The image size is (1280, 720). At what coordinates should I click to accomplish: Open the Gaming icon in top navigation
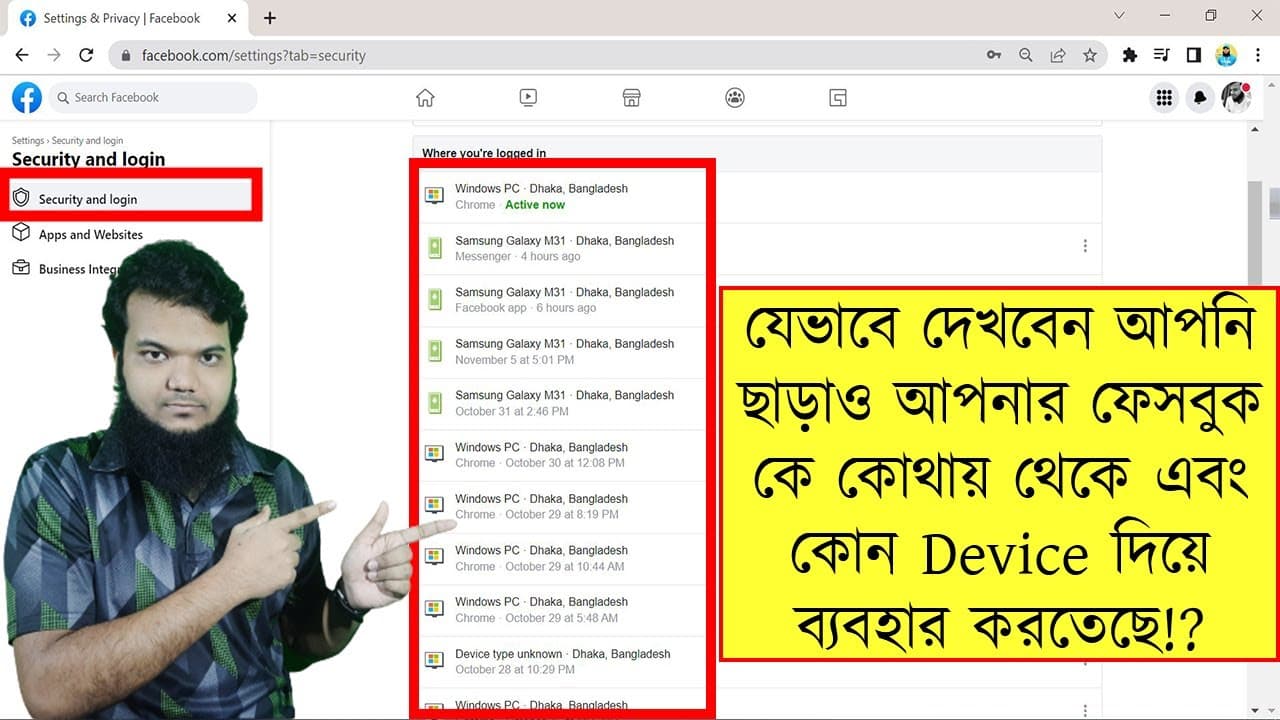(x=838, y=97)
